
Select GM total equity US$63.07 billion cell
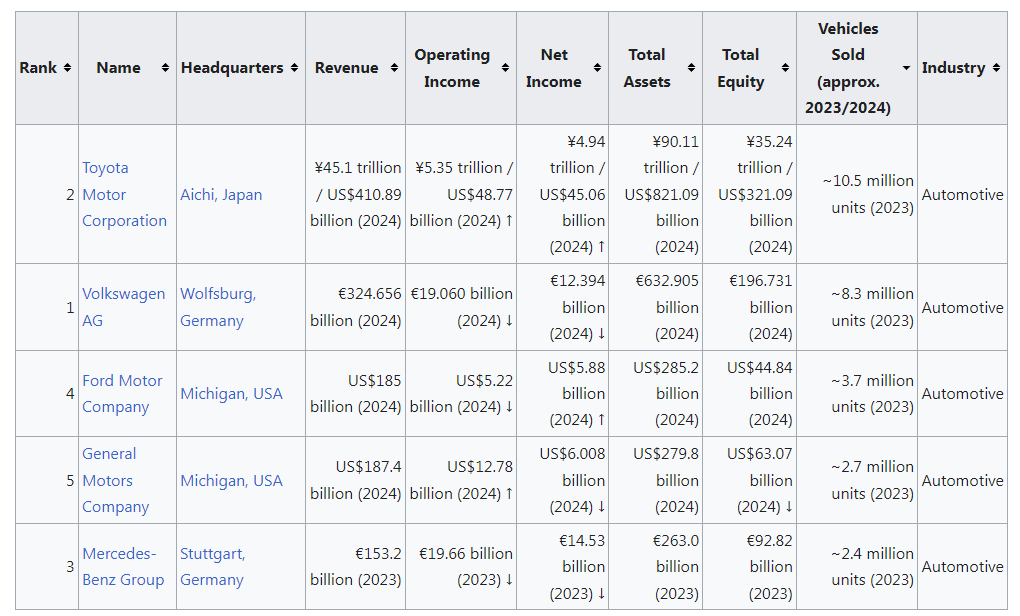(749, 480)
